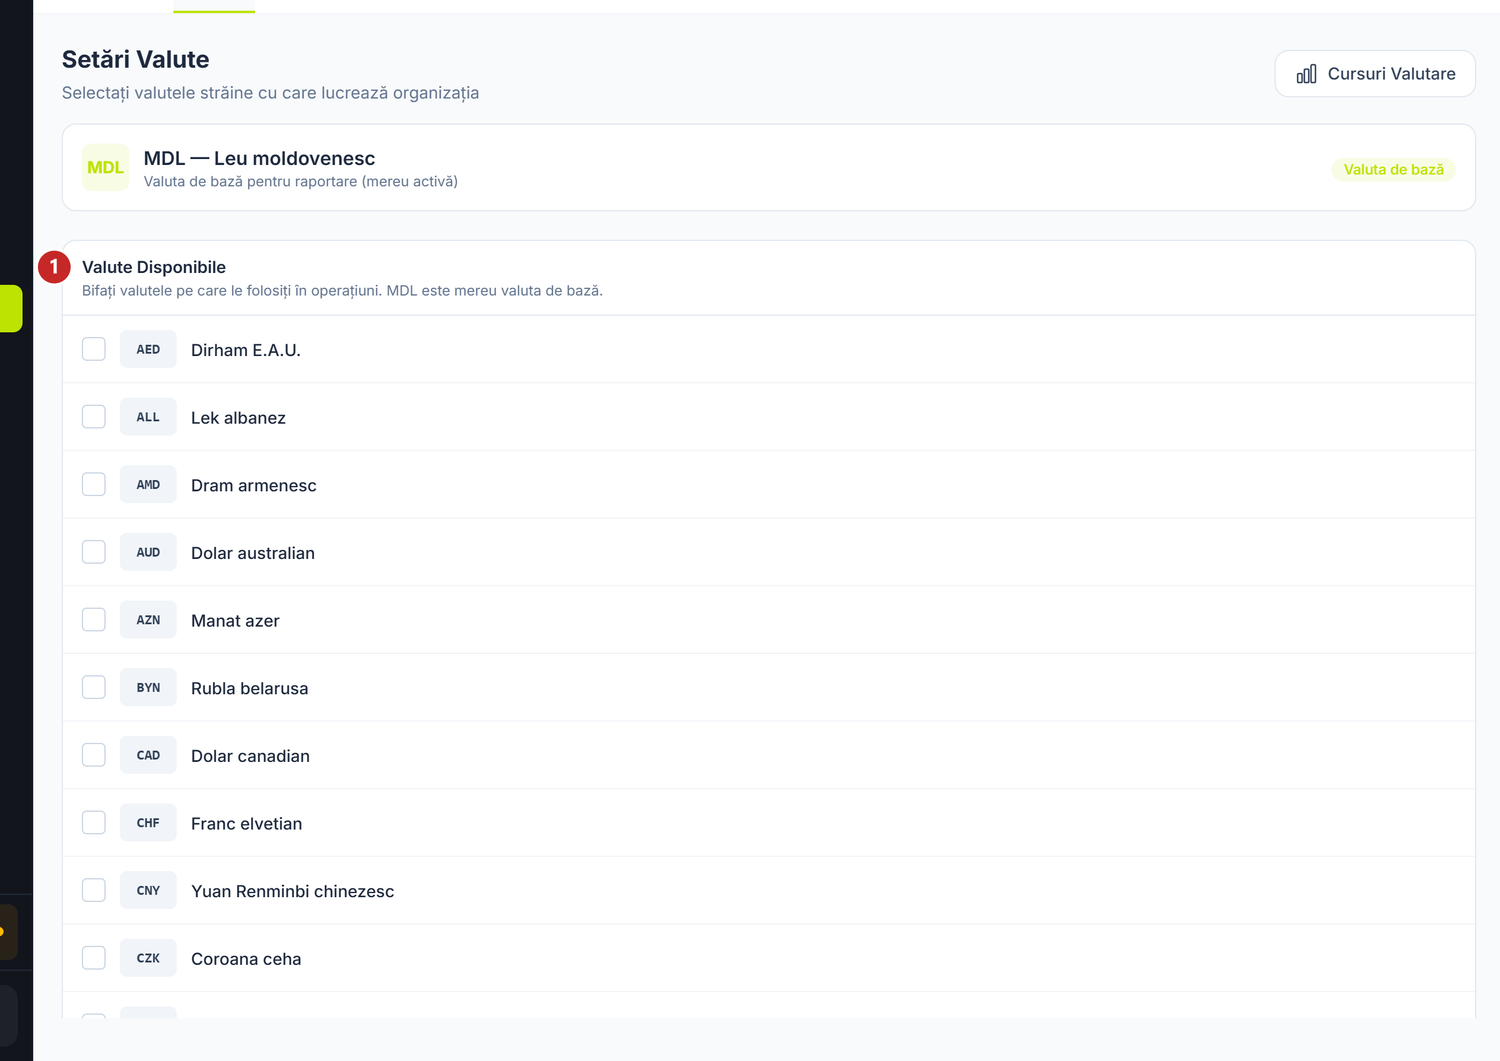Image resolution: width=1500 pixels, height=1061 pixels.
Task: Check the AZN Manat azer checkbox
Action: coord(94,620)
